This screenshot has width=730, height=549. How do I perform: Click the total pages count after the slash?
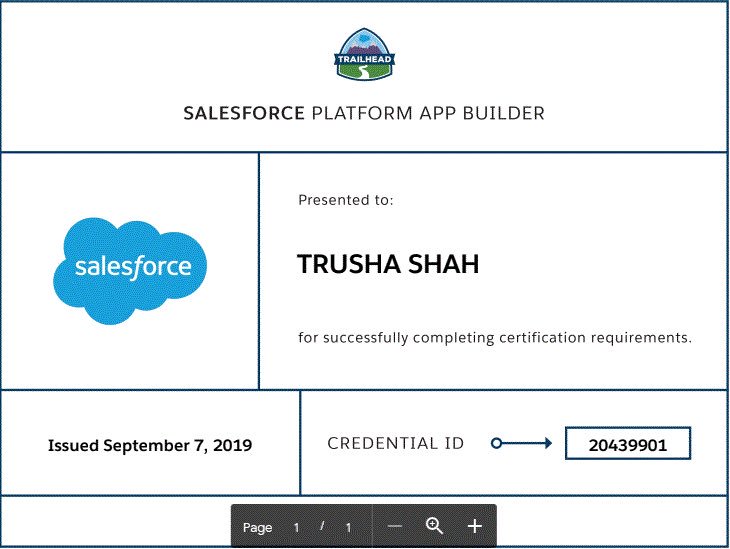pyautogui.click(x=348, y=528)
